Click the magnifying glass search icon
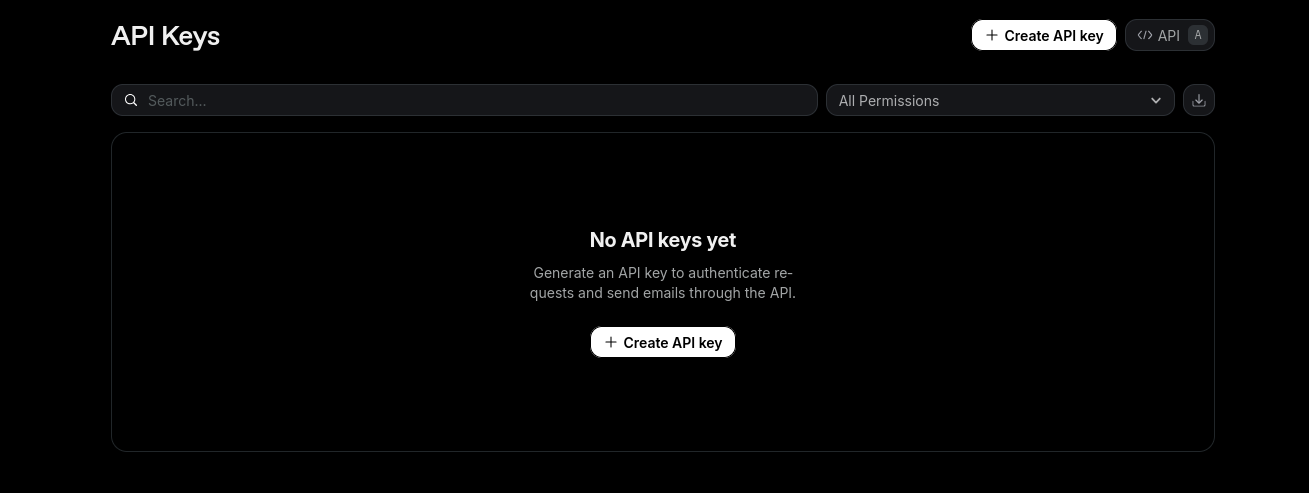1309x493 pixels. click(x=131, y=100)
